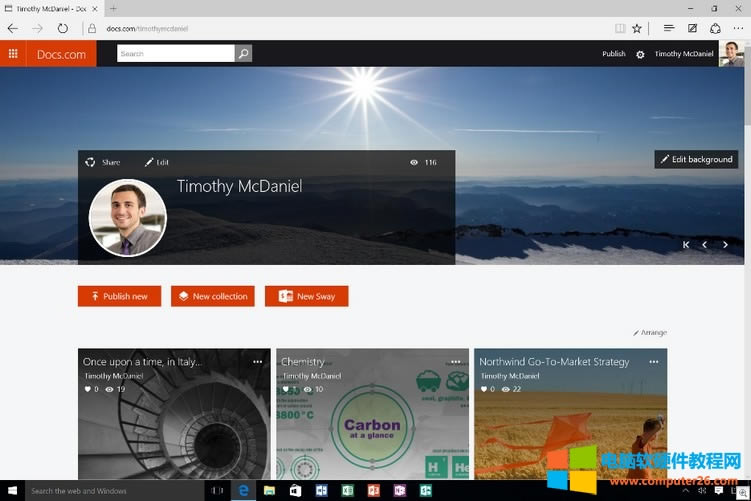
Task: Go to next background image arrow
Action: pyautogui.click(x=726, y=244)
